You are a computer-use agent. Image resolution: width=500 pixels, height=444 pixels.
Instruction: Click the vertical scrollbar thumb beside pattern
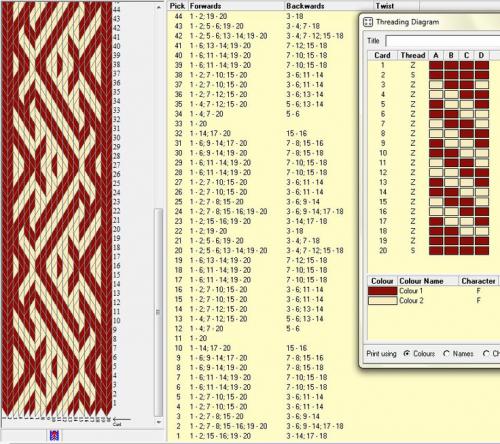click(x=159, y=312)
